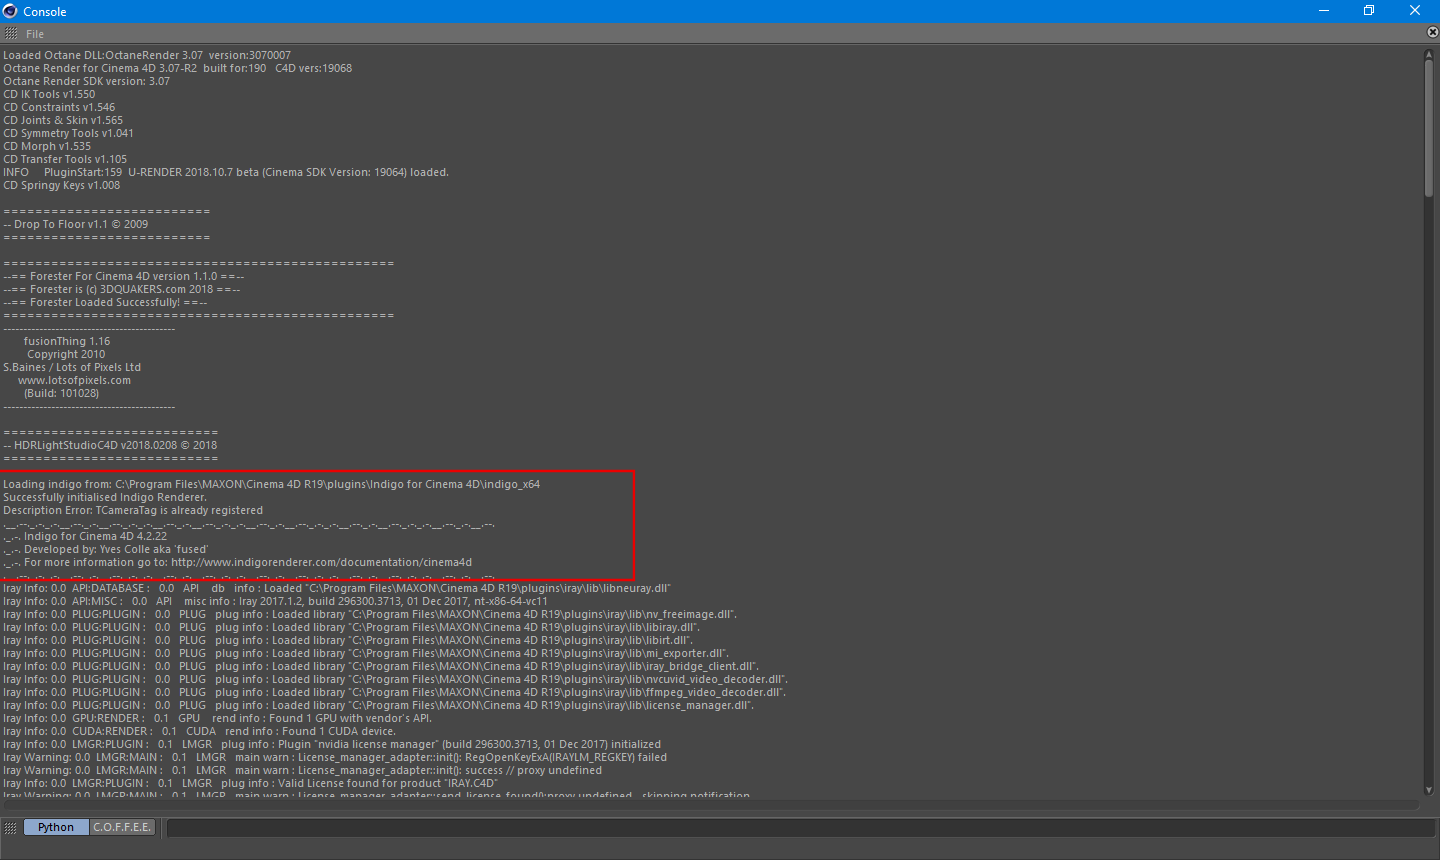The height and width of the screenshot is (860, 1440).
Task: Click the www.lotsofpixels.com text line
Action: (x=74, y=381)
